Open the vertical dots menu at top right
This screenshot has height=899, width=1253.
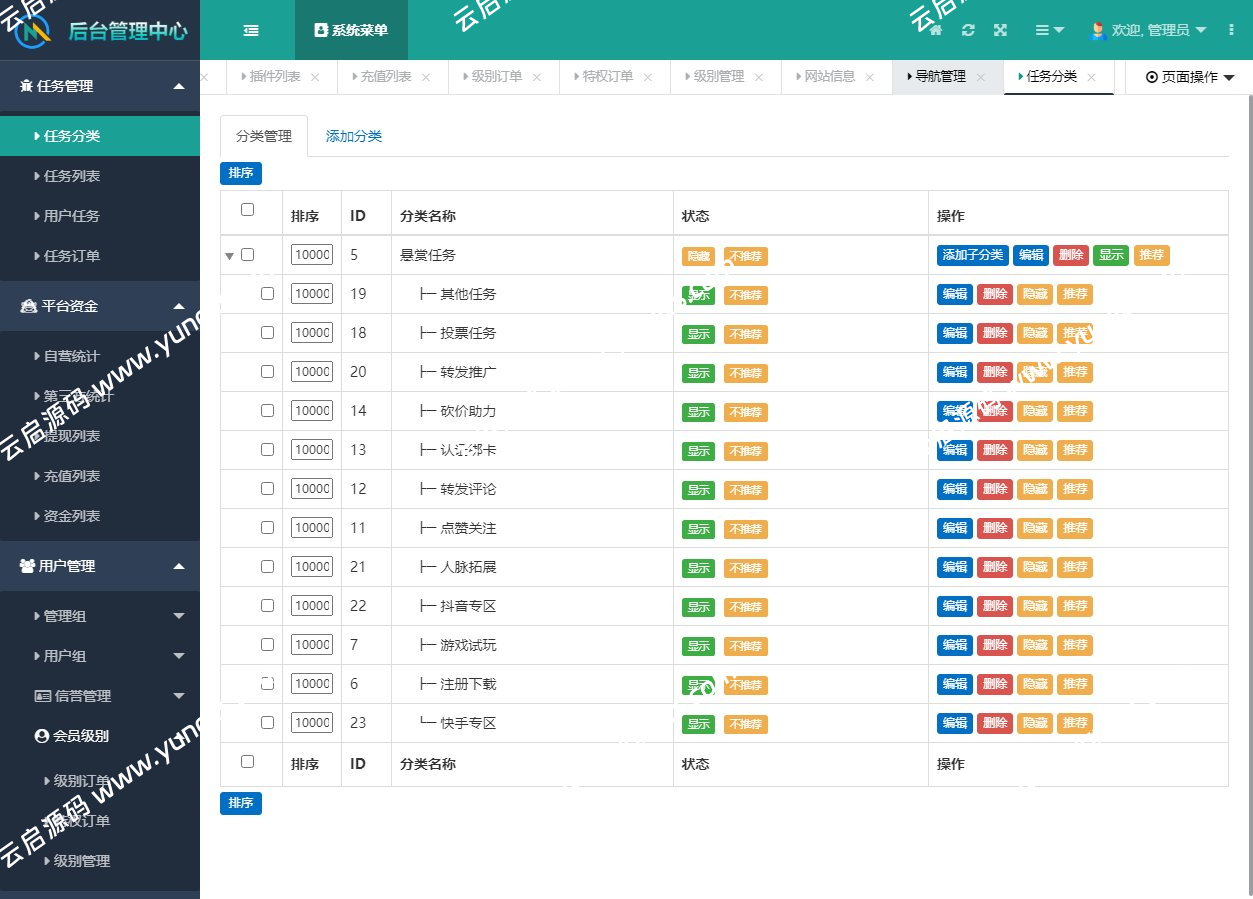(1231, 30)
